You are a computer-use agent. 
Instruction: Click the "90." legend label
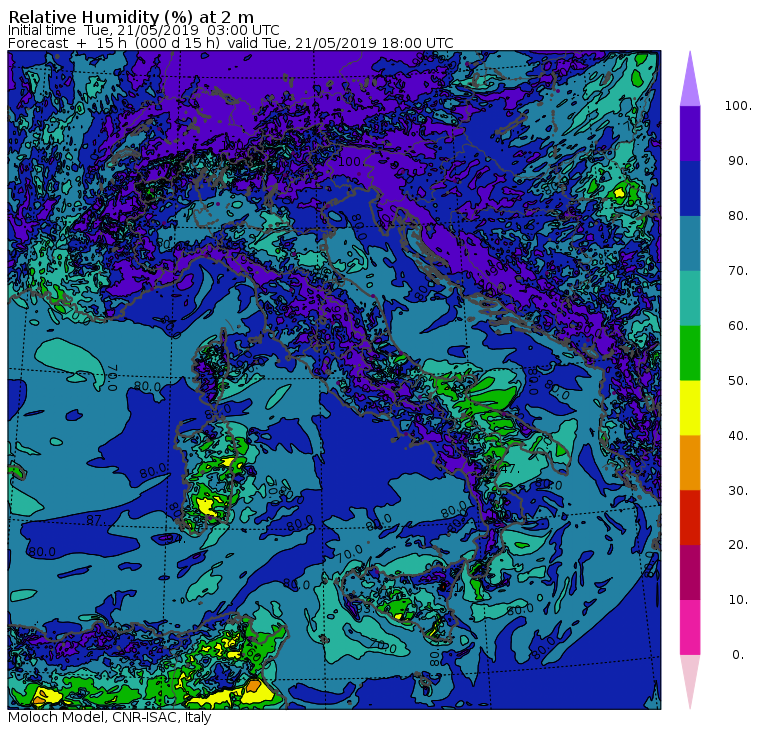[738, 161]
